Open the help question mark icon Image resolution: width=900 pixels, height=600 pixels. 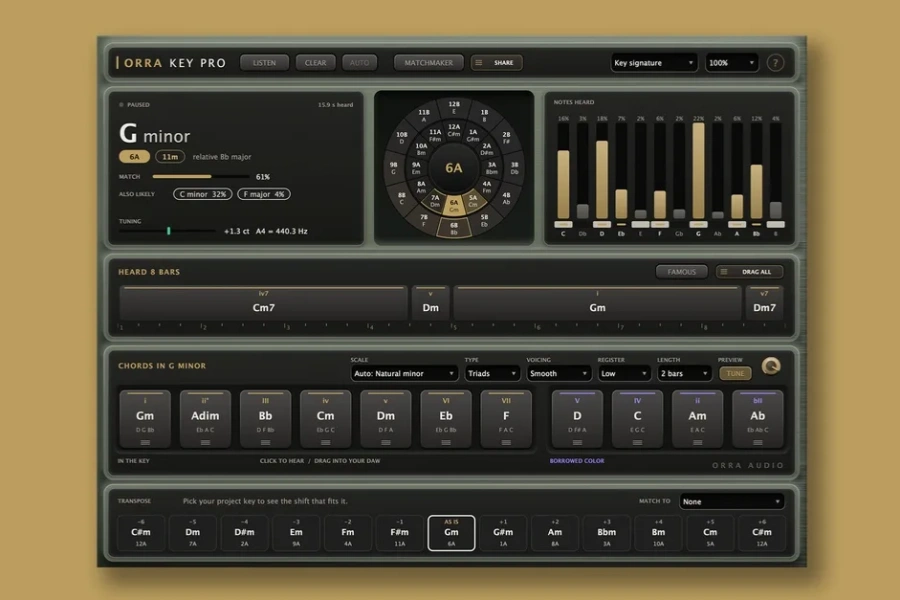(x=775, y=63)
